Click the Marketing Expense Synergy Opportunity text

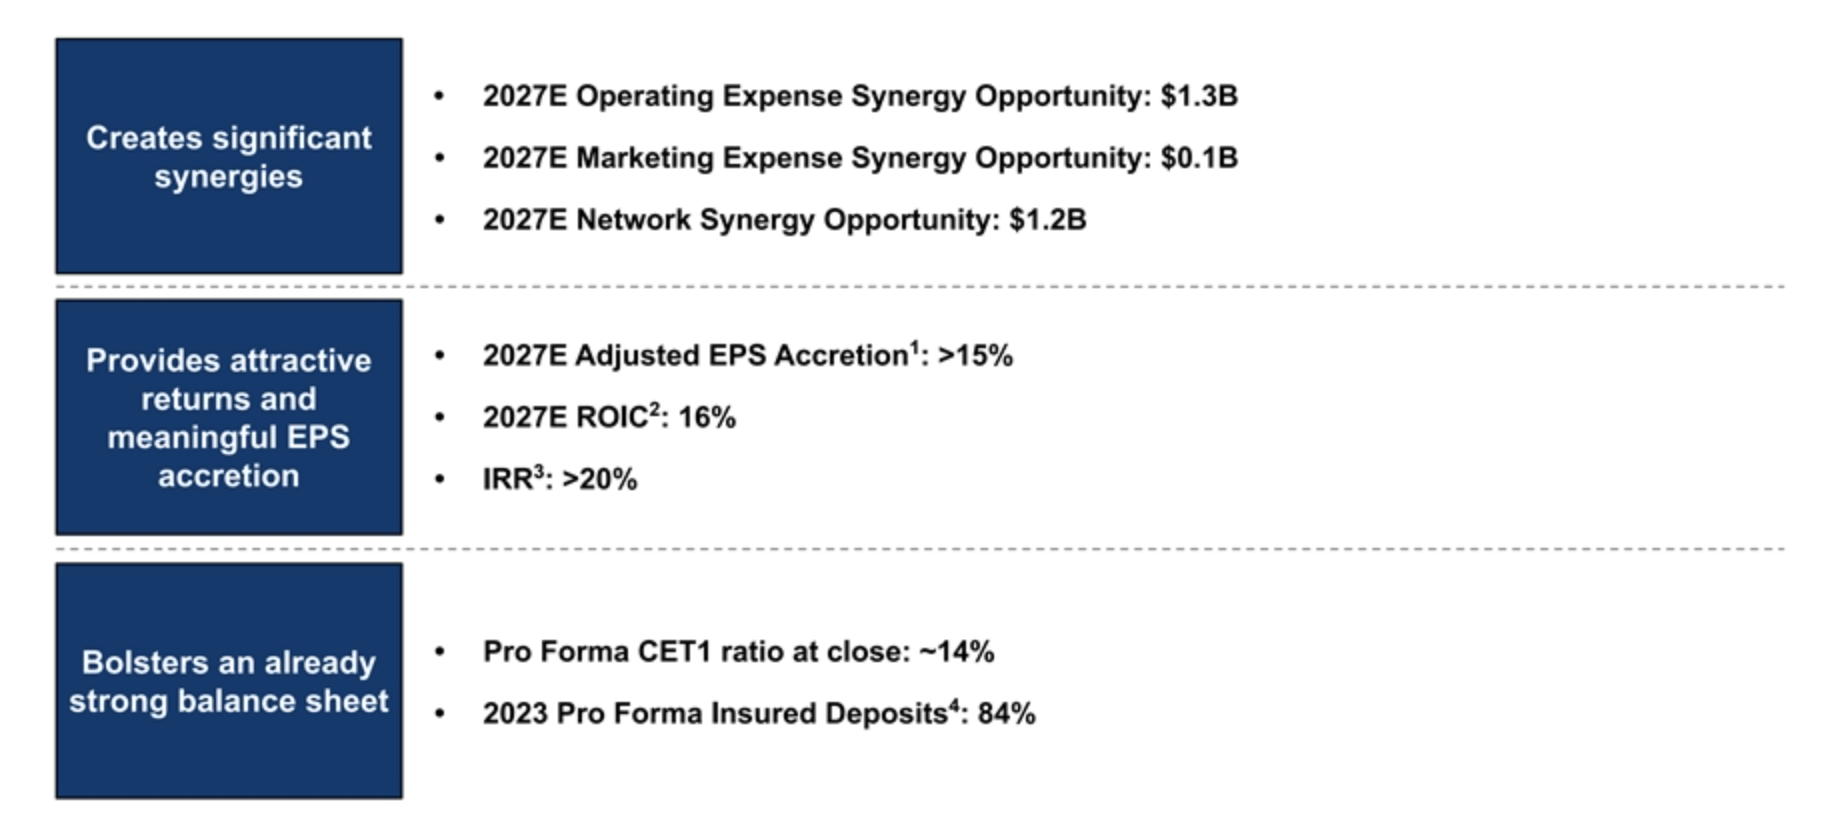coord(860,158)
